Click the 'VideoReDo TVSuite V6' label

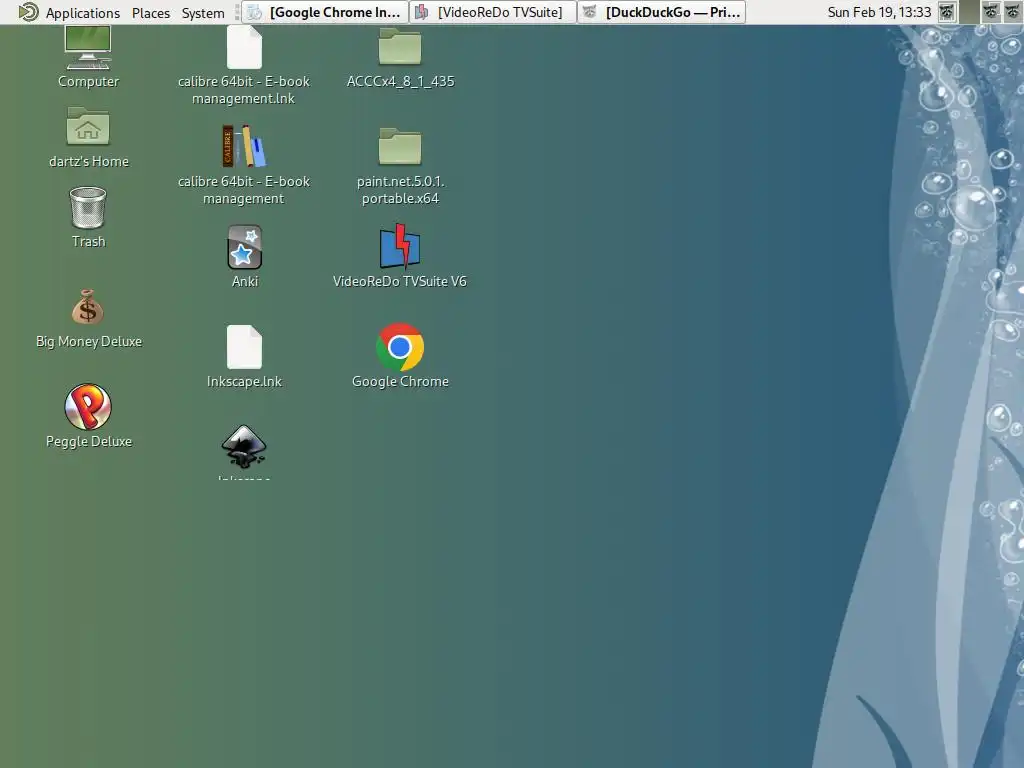(400, 281)
